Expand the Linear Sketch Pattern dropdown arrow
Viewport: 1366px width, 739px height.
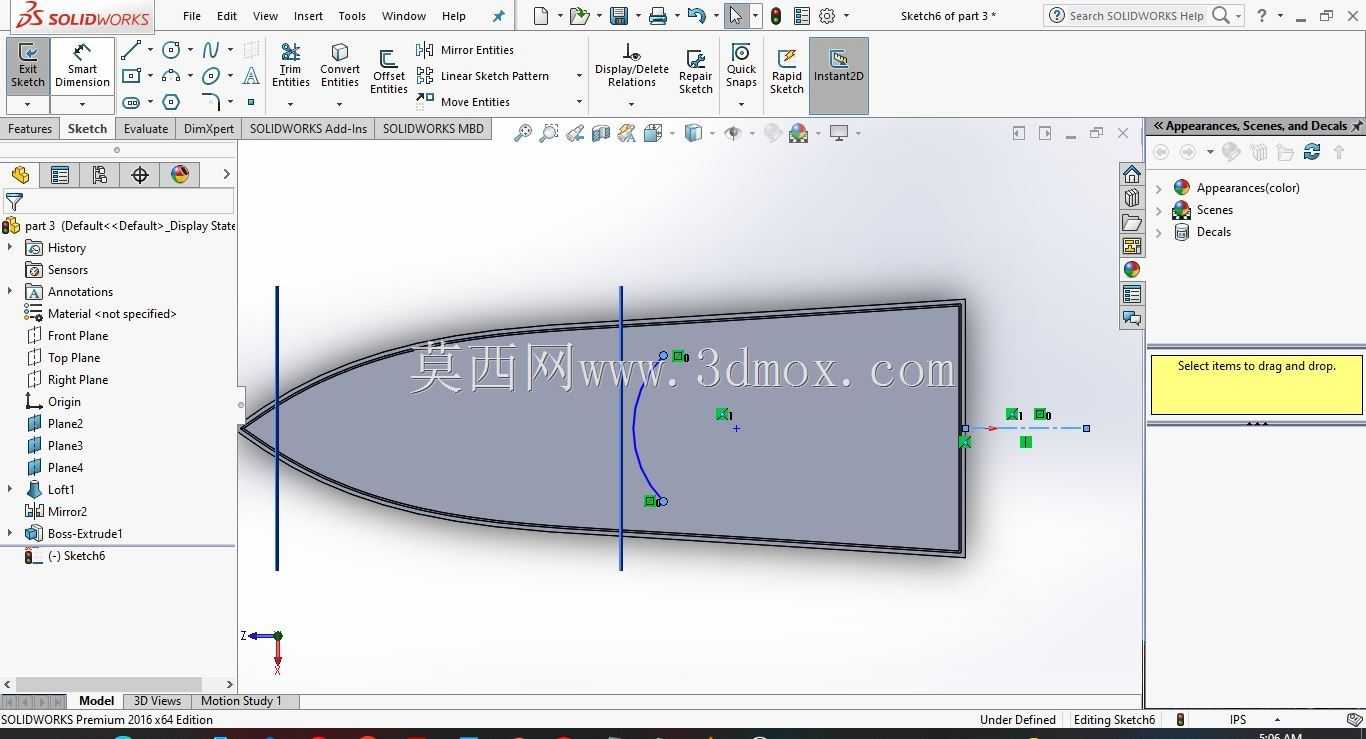tap(579, 76)
